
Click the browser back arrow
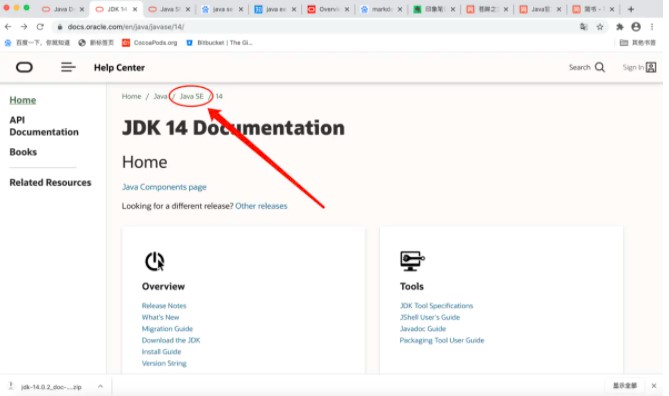click(x=8, y=27)
